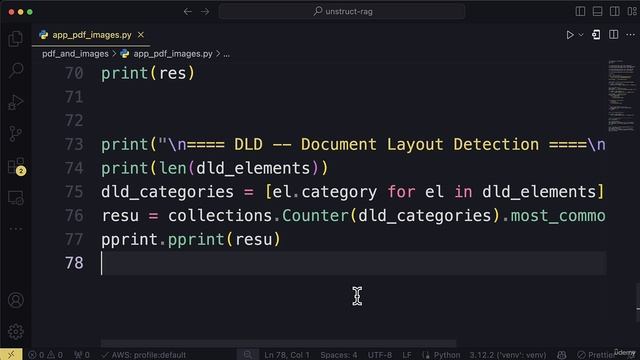The height and width of the screenshot is (360, 640).
Task: Click 'Document Layout Detection' string text
Action: tap(420, 144)
